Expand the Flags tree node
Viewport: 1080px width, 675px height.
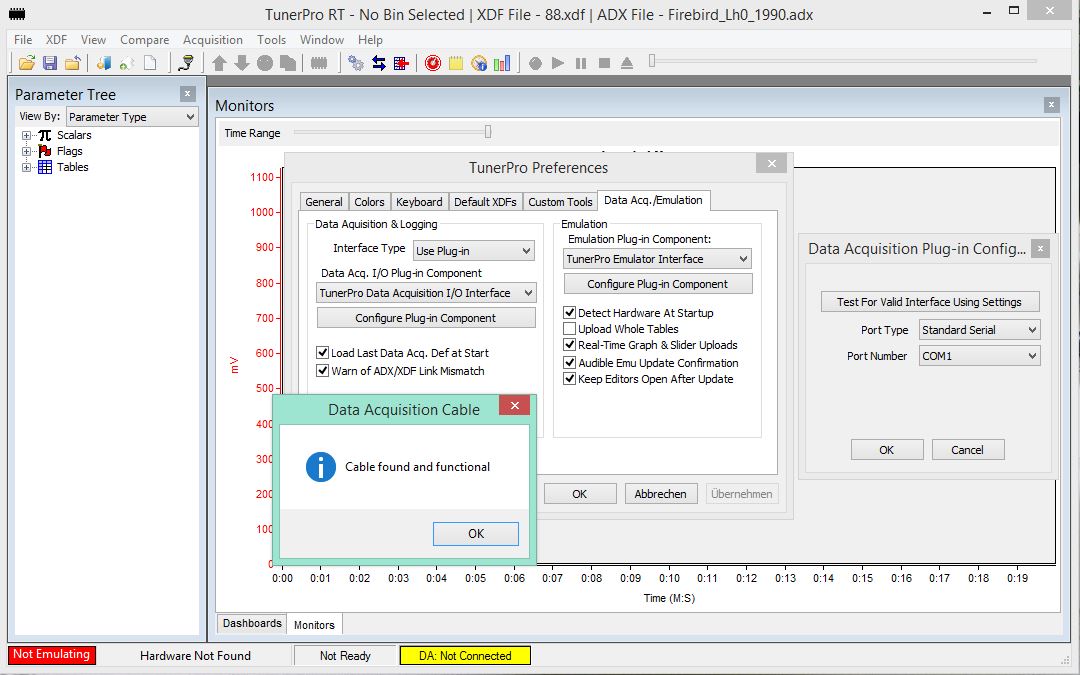coord(26,152)
